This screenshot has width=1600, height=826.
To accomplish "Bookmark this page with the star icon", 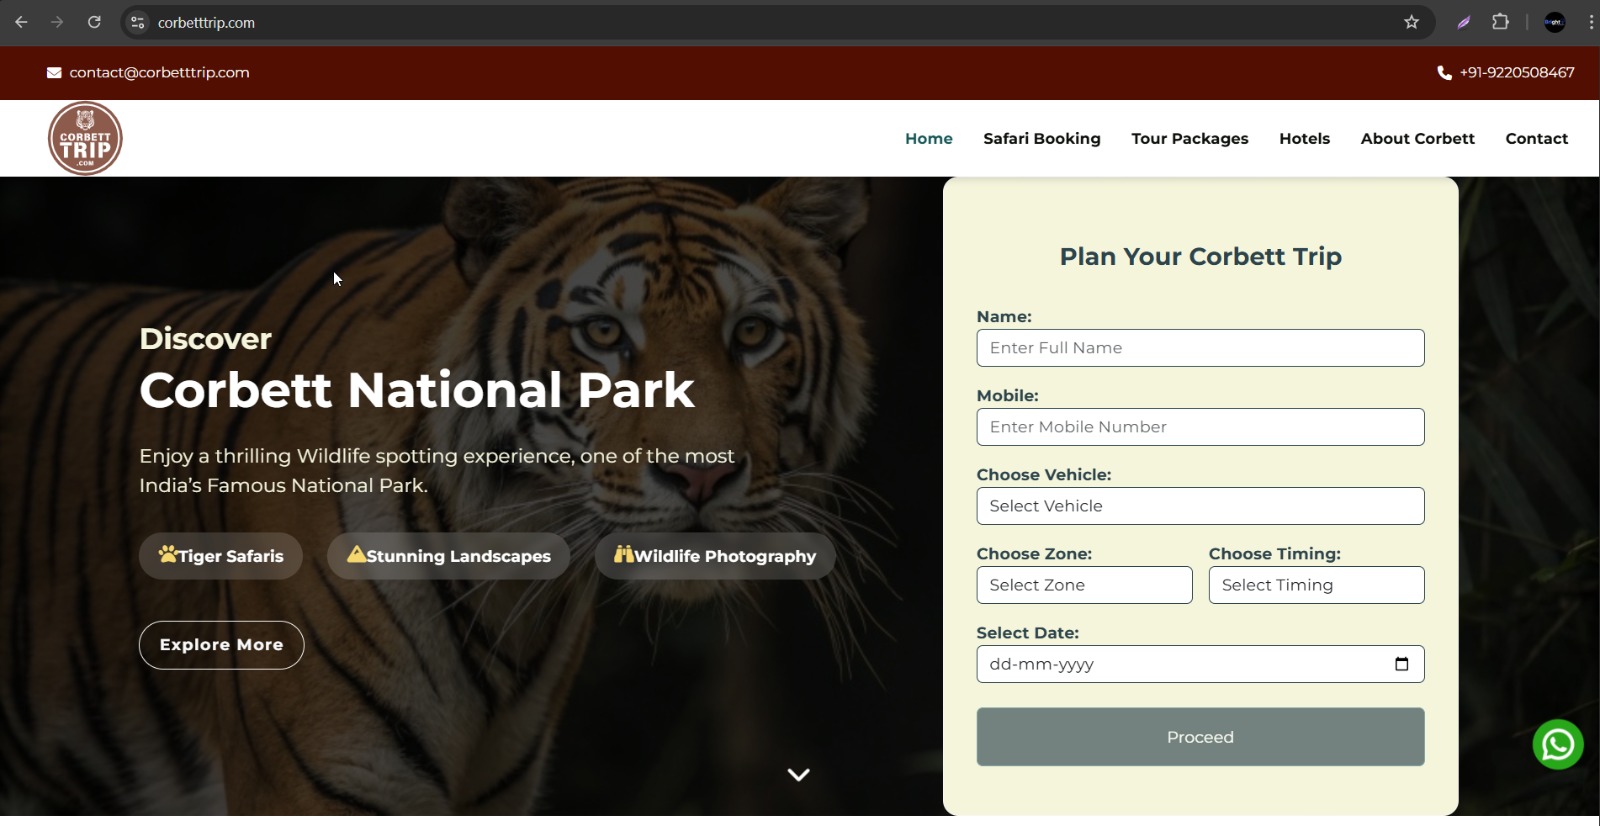I will tap(1411, 22).
